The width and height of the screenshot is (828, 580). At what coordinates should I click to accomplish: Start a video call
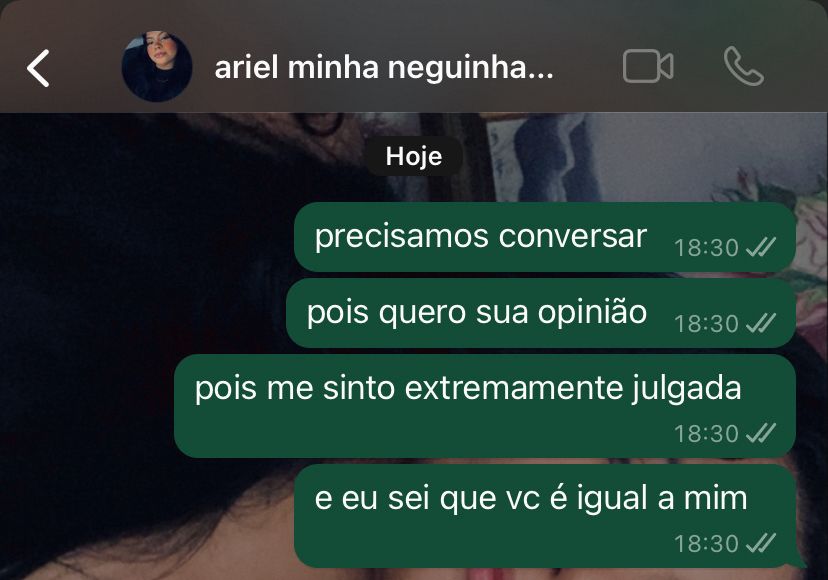648,67
